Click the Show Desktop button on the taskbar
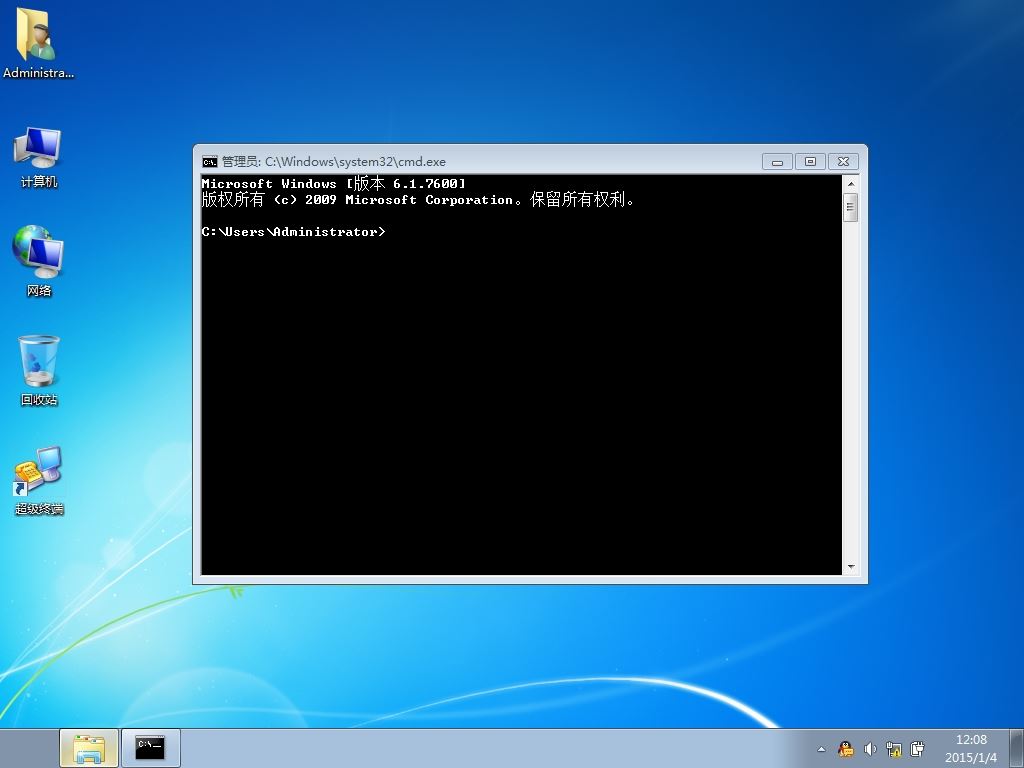 [1016, 748]
